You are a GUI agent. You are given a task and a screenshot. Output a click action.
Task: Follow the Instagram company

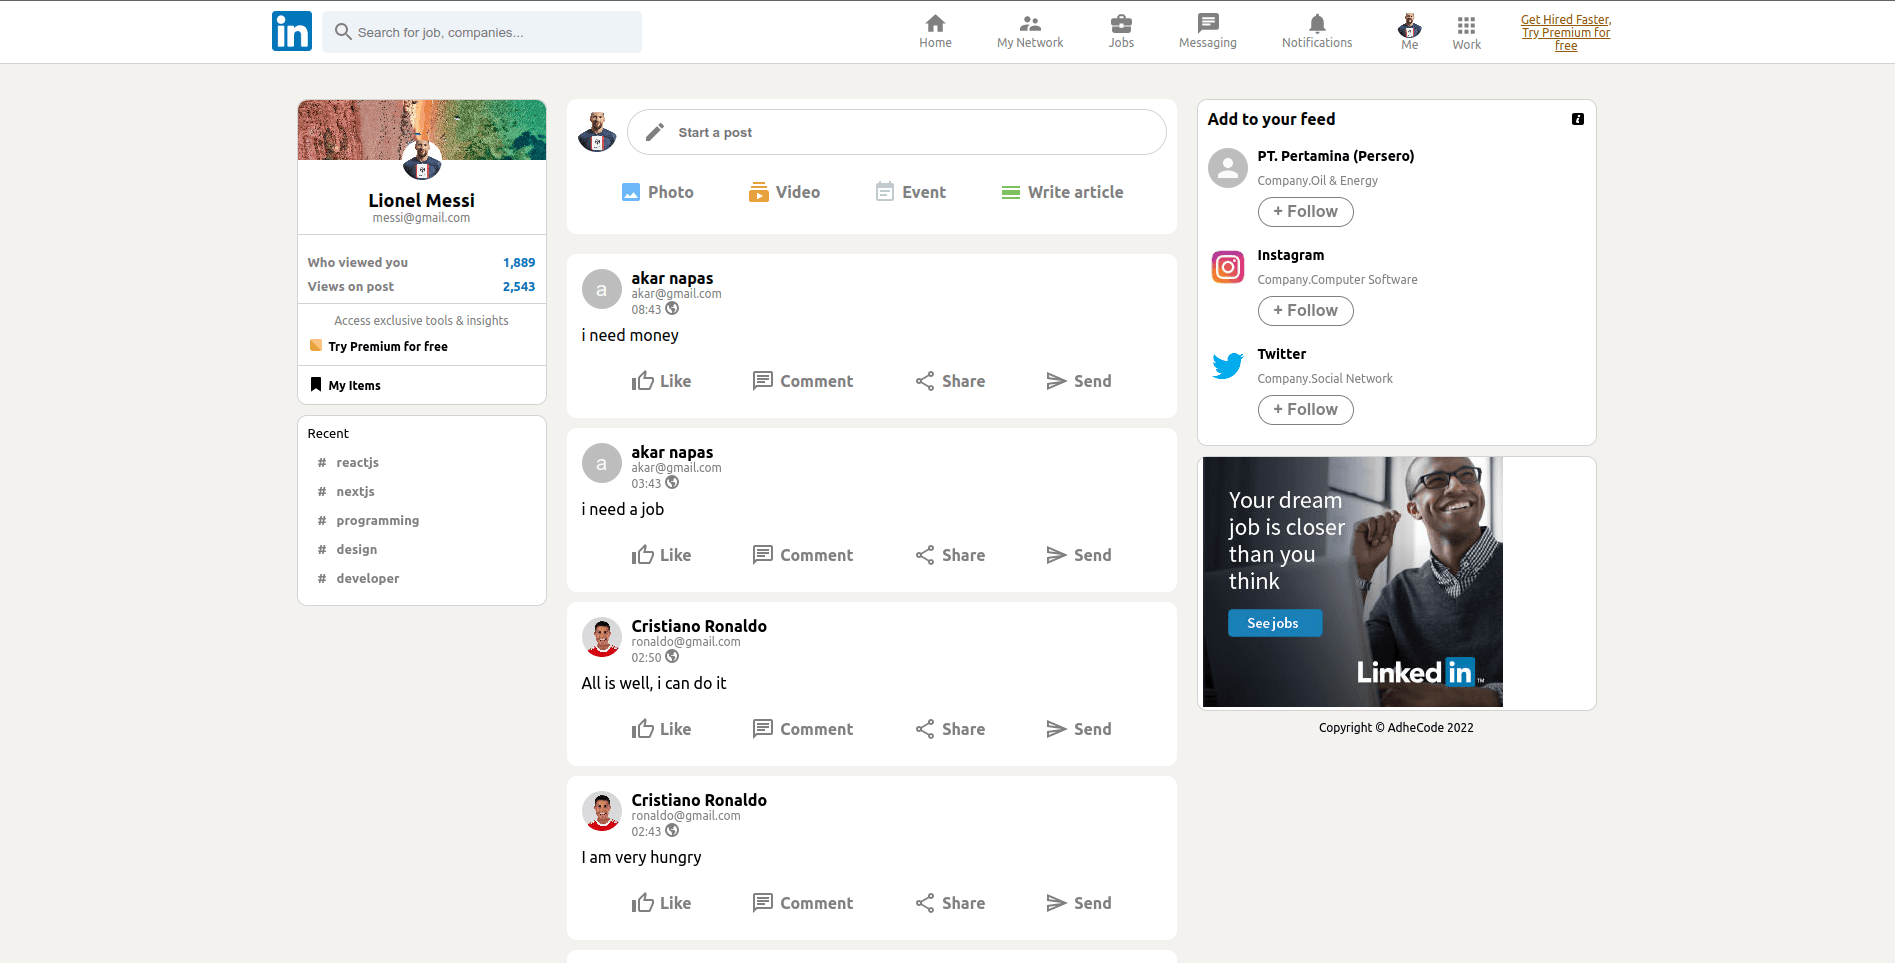(x=1305, y=311)
